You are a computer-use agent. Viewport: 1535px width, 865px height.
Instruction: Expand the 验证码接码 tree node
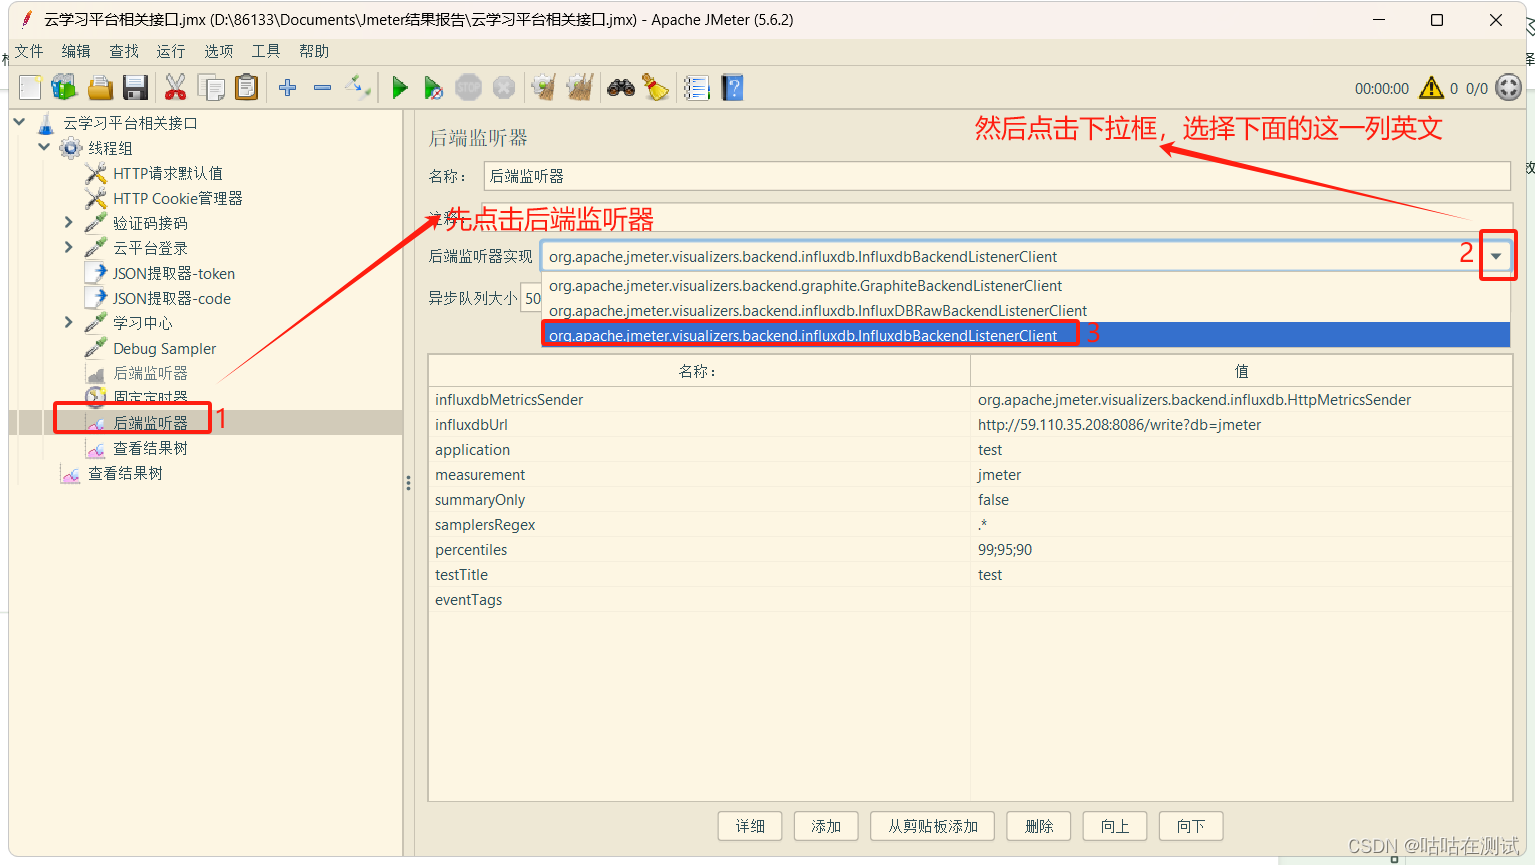(68, 222)
